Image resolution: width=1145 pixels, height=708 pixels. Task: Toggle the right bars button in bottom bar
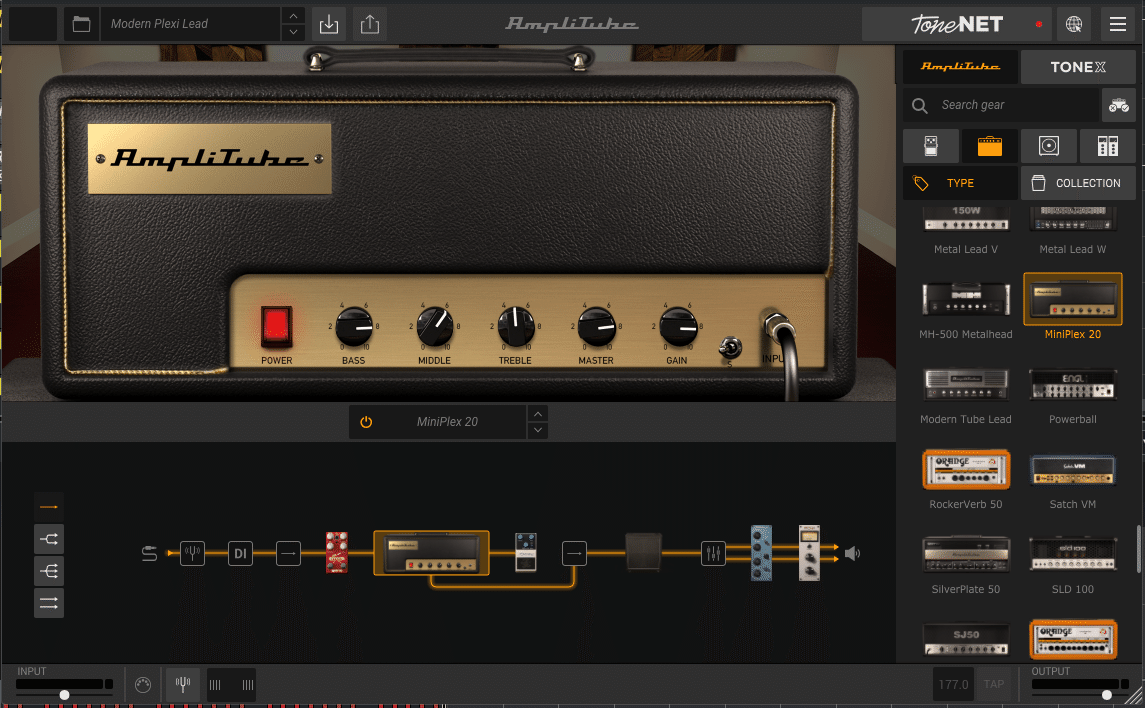(248, 685)
